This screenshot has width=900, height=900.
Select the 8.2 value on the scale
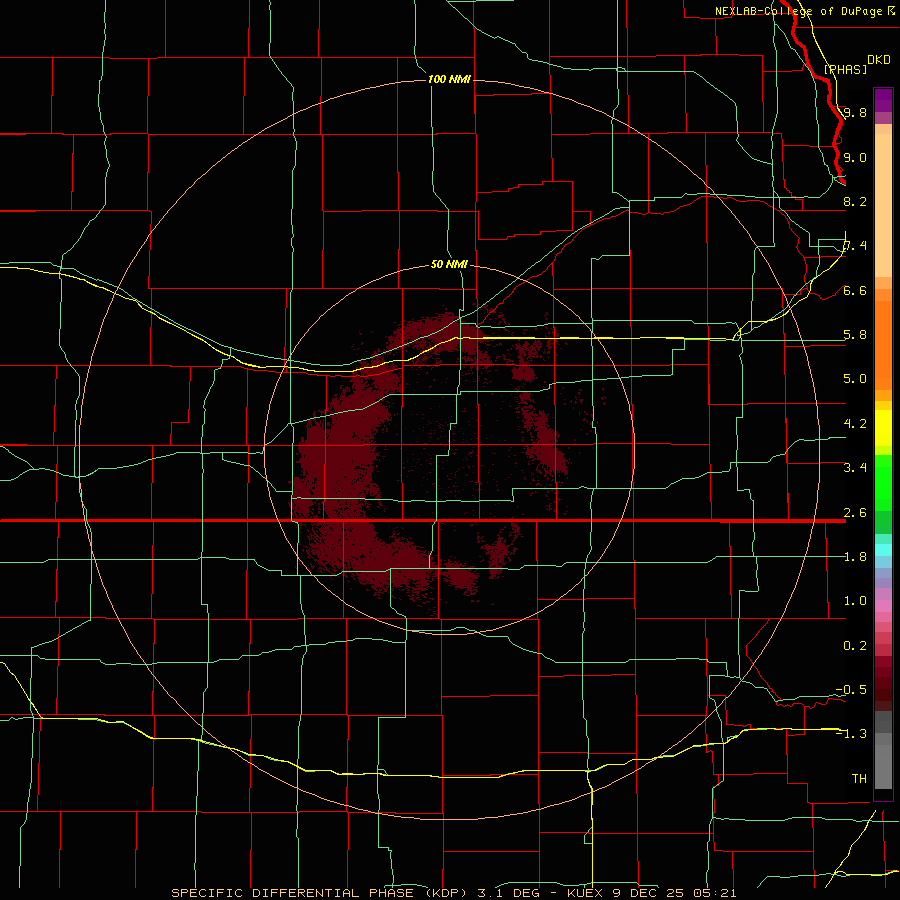855,201
